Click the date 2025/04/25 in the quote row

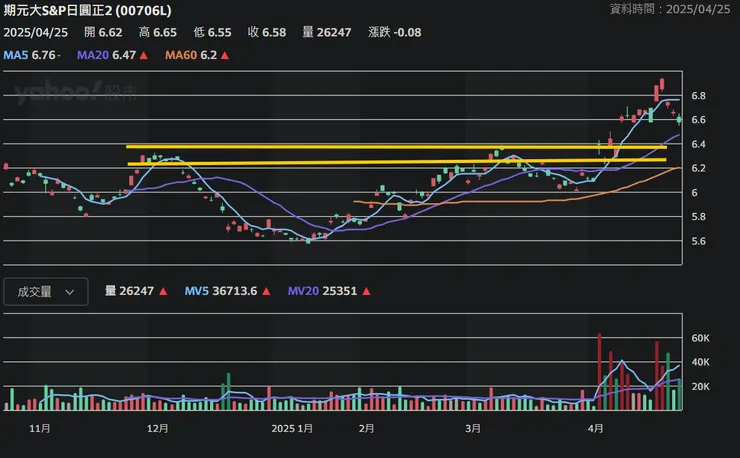[x=36, y=33]
